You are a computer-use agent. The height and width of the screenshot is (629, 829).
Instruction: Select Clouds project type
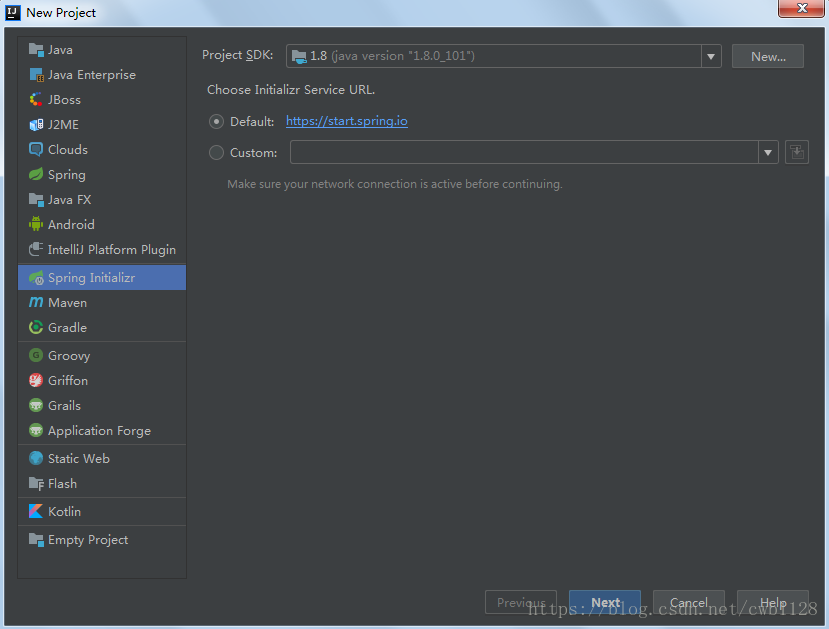point(102,150)
